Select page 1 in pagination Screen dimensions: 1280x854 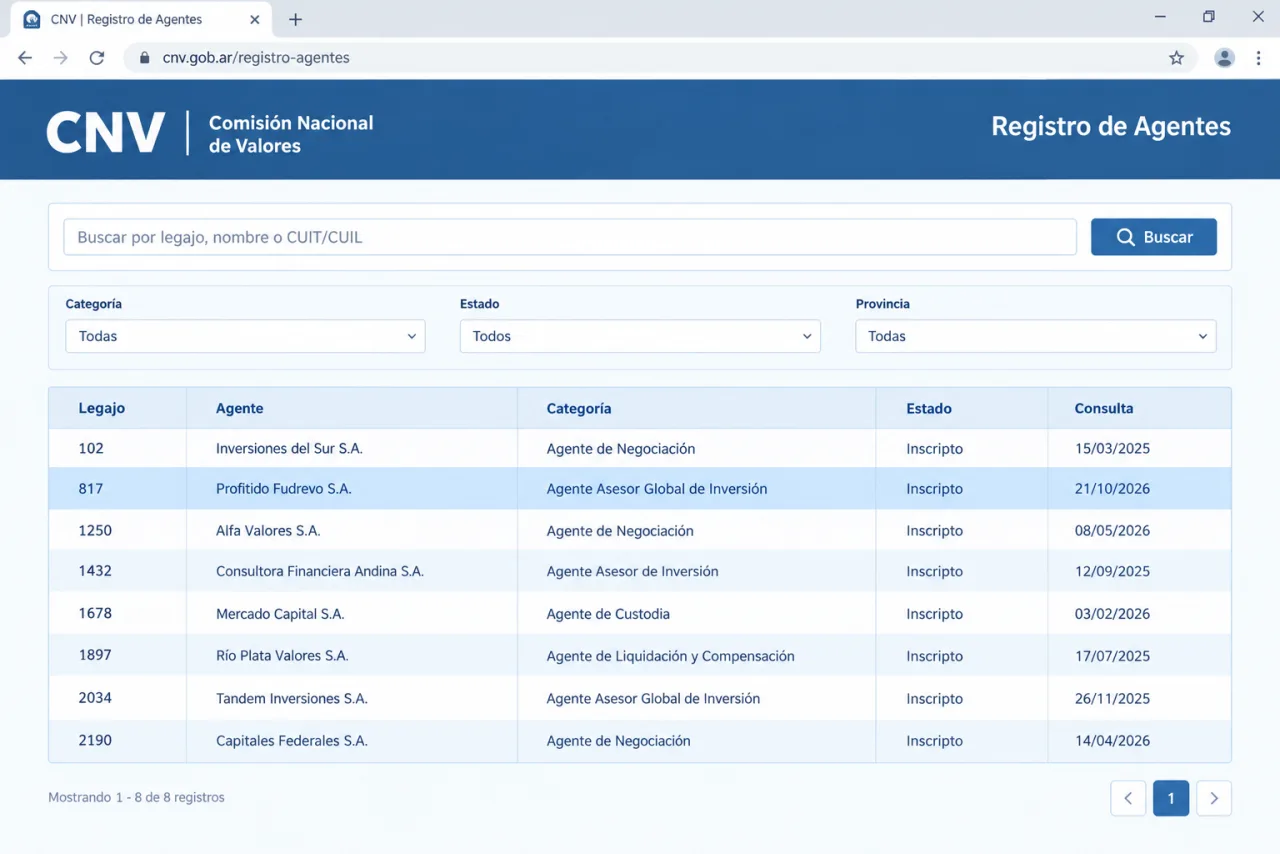1171,798
